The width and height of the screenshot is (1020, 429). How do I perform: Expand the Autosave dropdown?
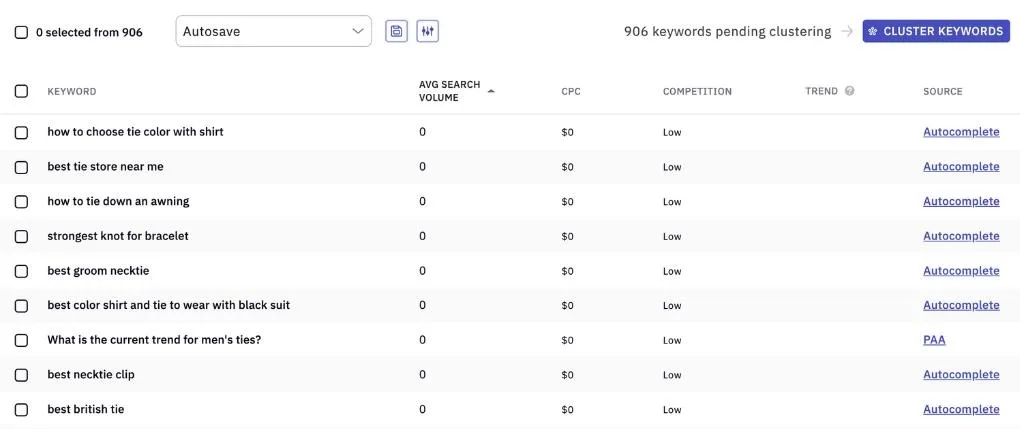click(273, 31)
